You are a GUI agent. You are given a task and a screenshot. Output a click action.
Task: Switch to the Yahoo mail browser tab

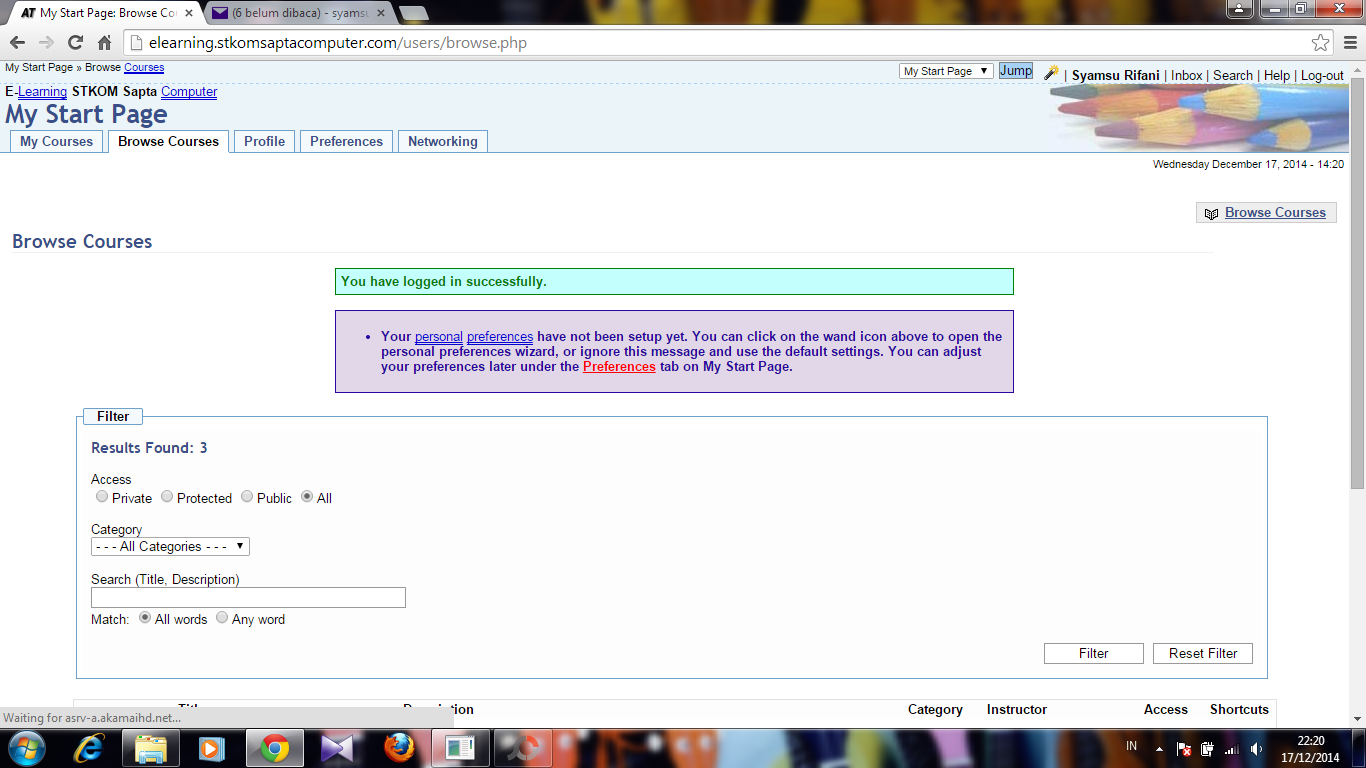pyautogui.click(x=298, y=13)
